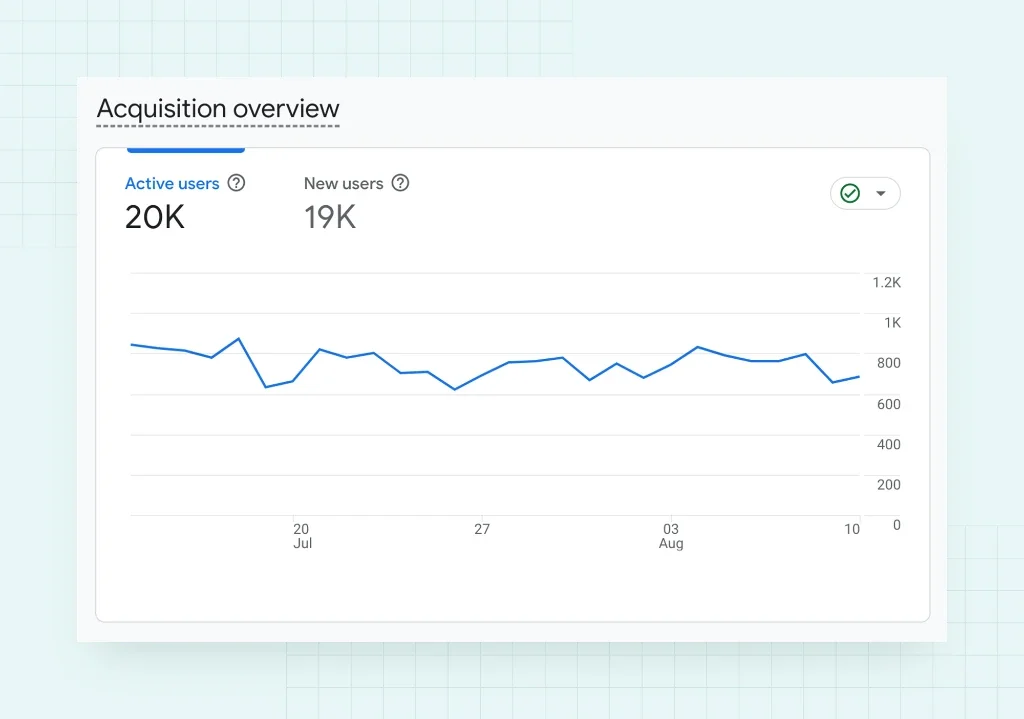The image size is (1024, 719).
Task: Click the 03 Aug date label on x-axis
Action: tap(671, 535)
